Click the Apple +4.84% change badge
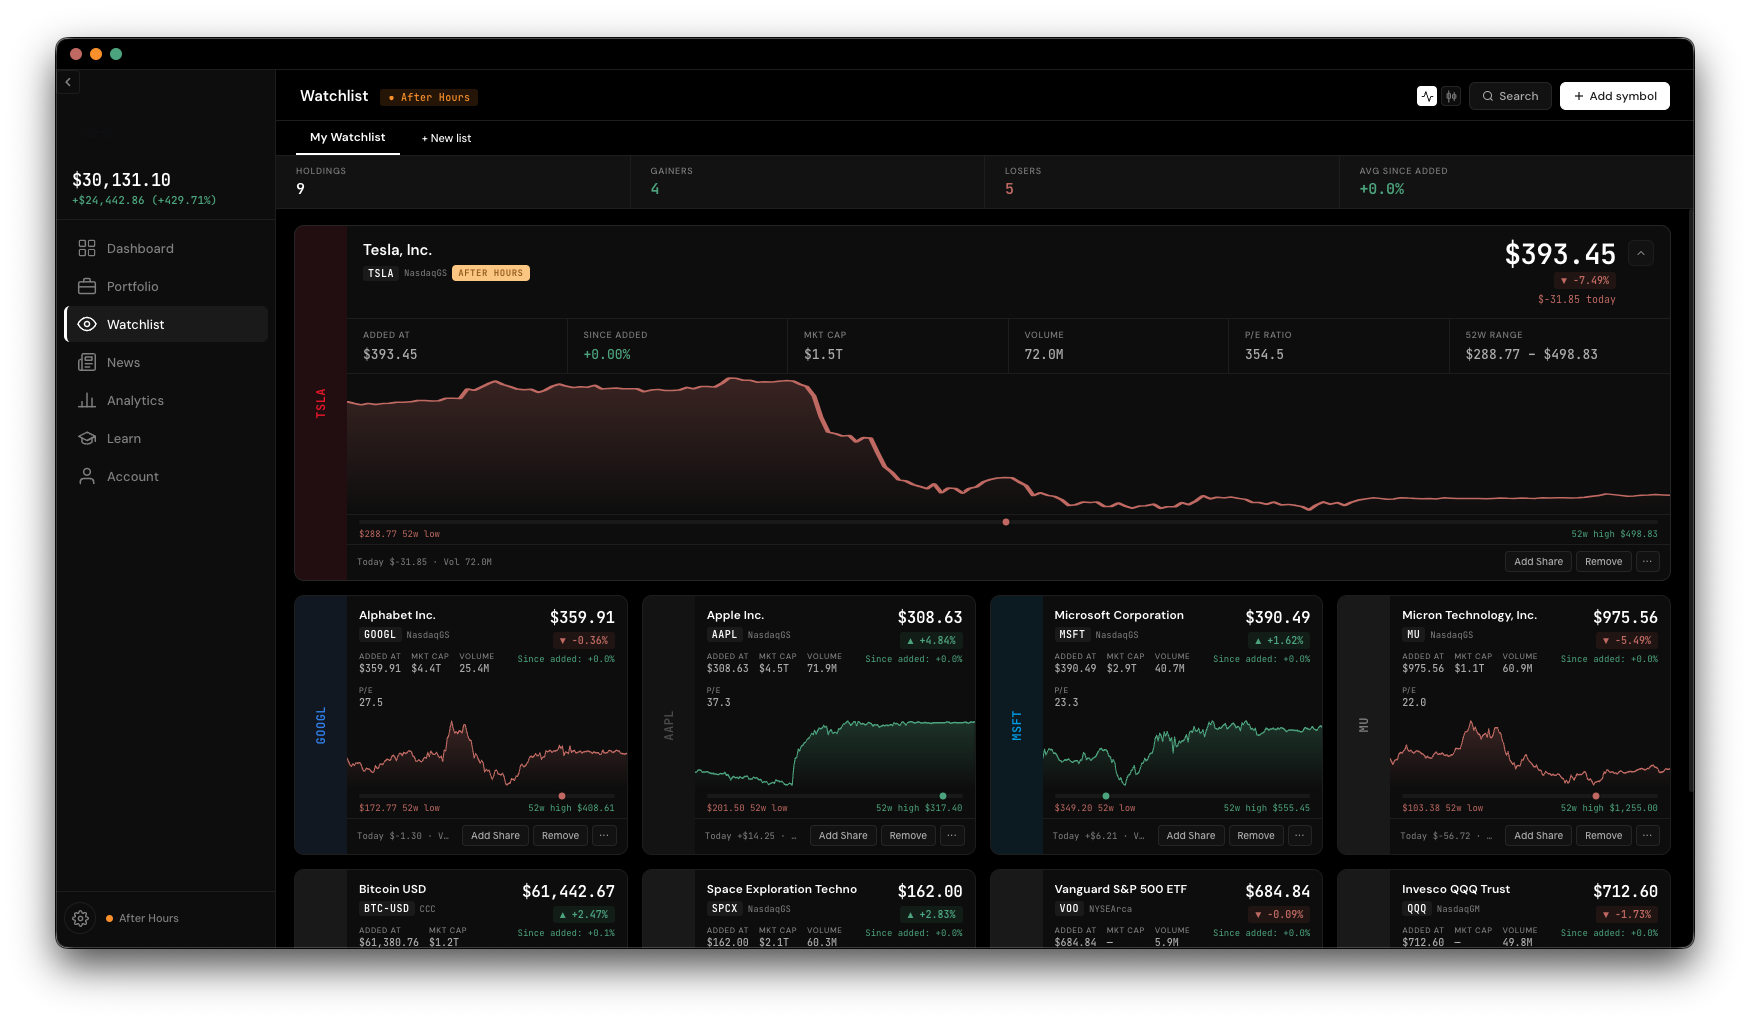This screenshot has height=1022, width=1750. 931,640
